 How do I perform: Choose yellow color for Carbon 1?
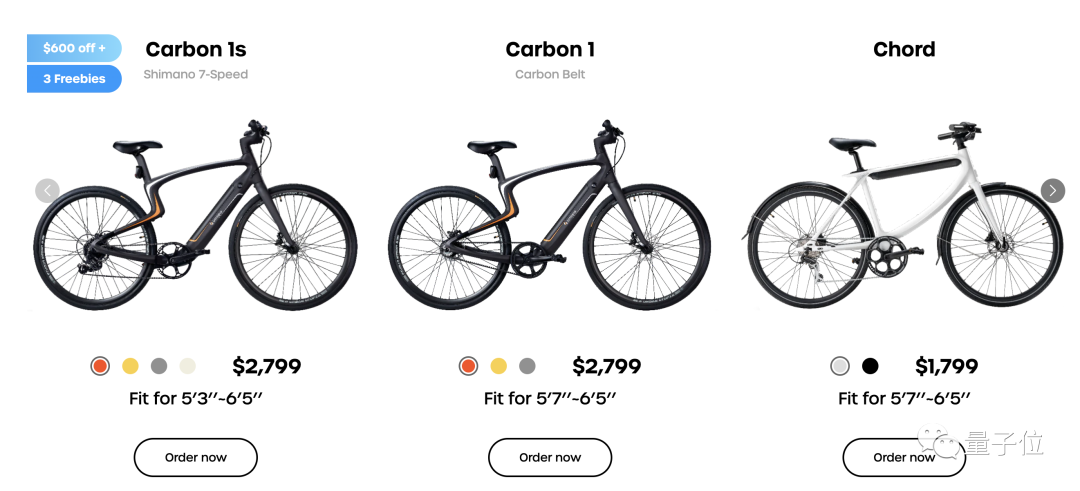click(x=499, y=366)
